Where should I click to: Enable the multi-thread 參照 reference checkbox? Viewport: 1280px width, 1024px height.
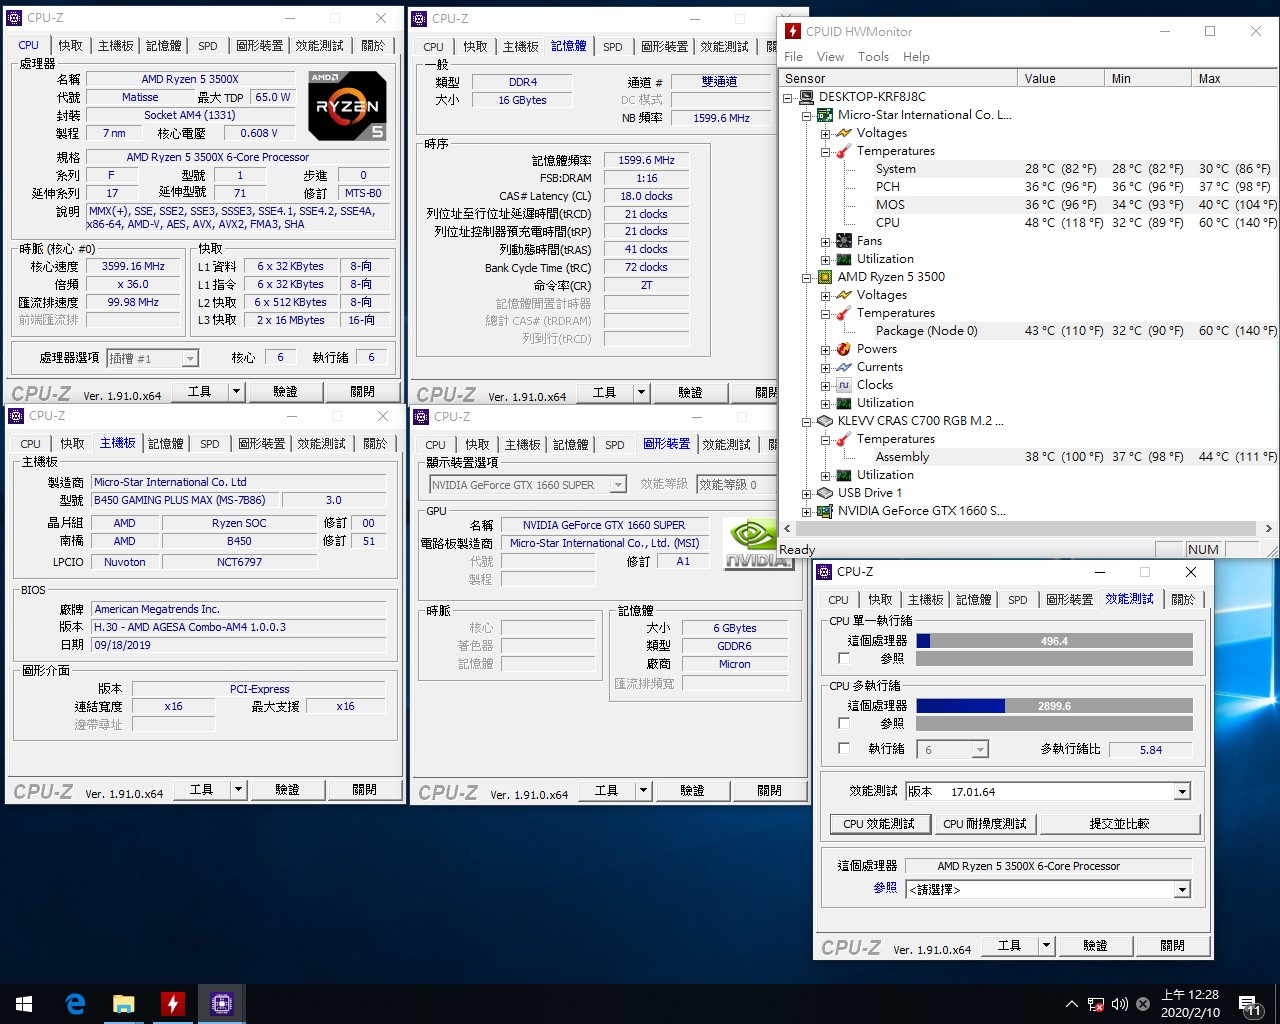pyautogui.click(x=844, y=723)
